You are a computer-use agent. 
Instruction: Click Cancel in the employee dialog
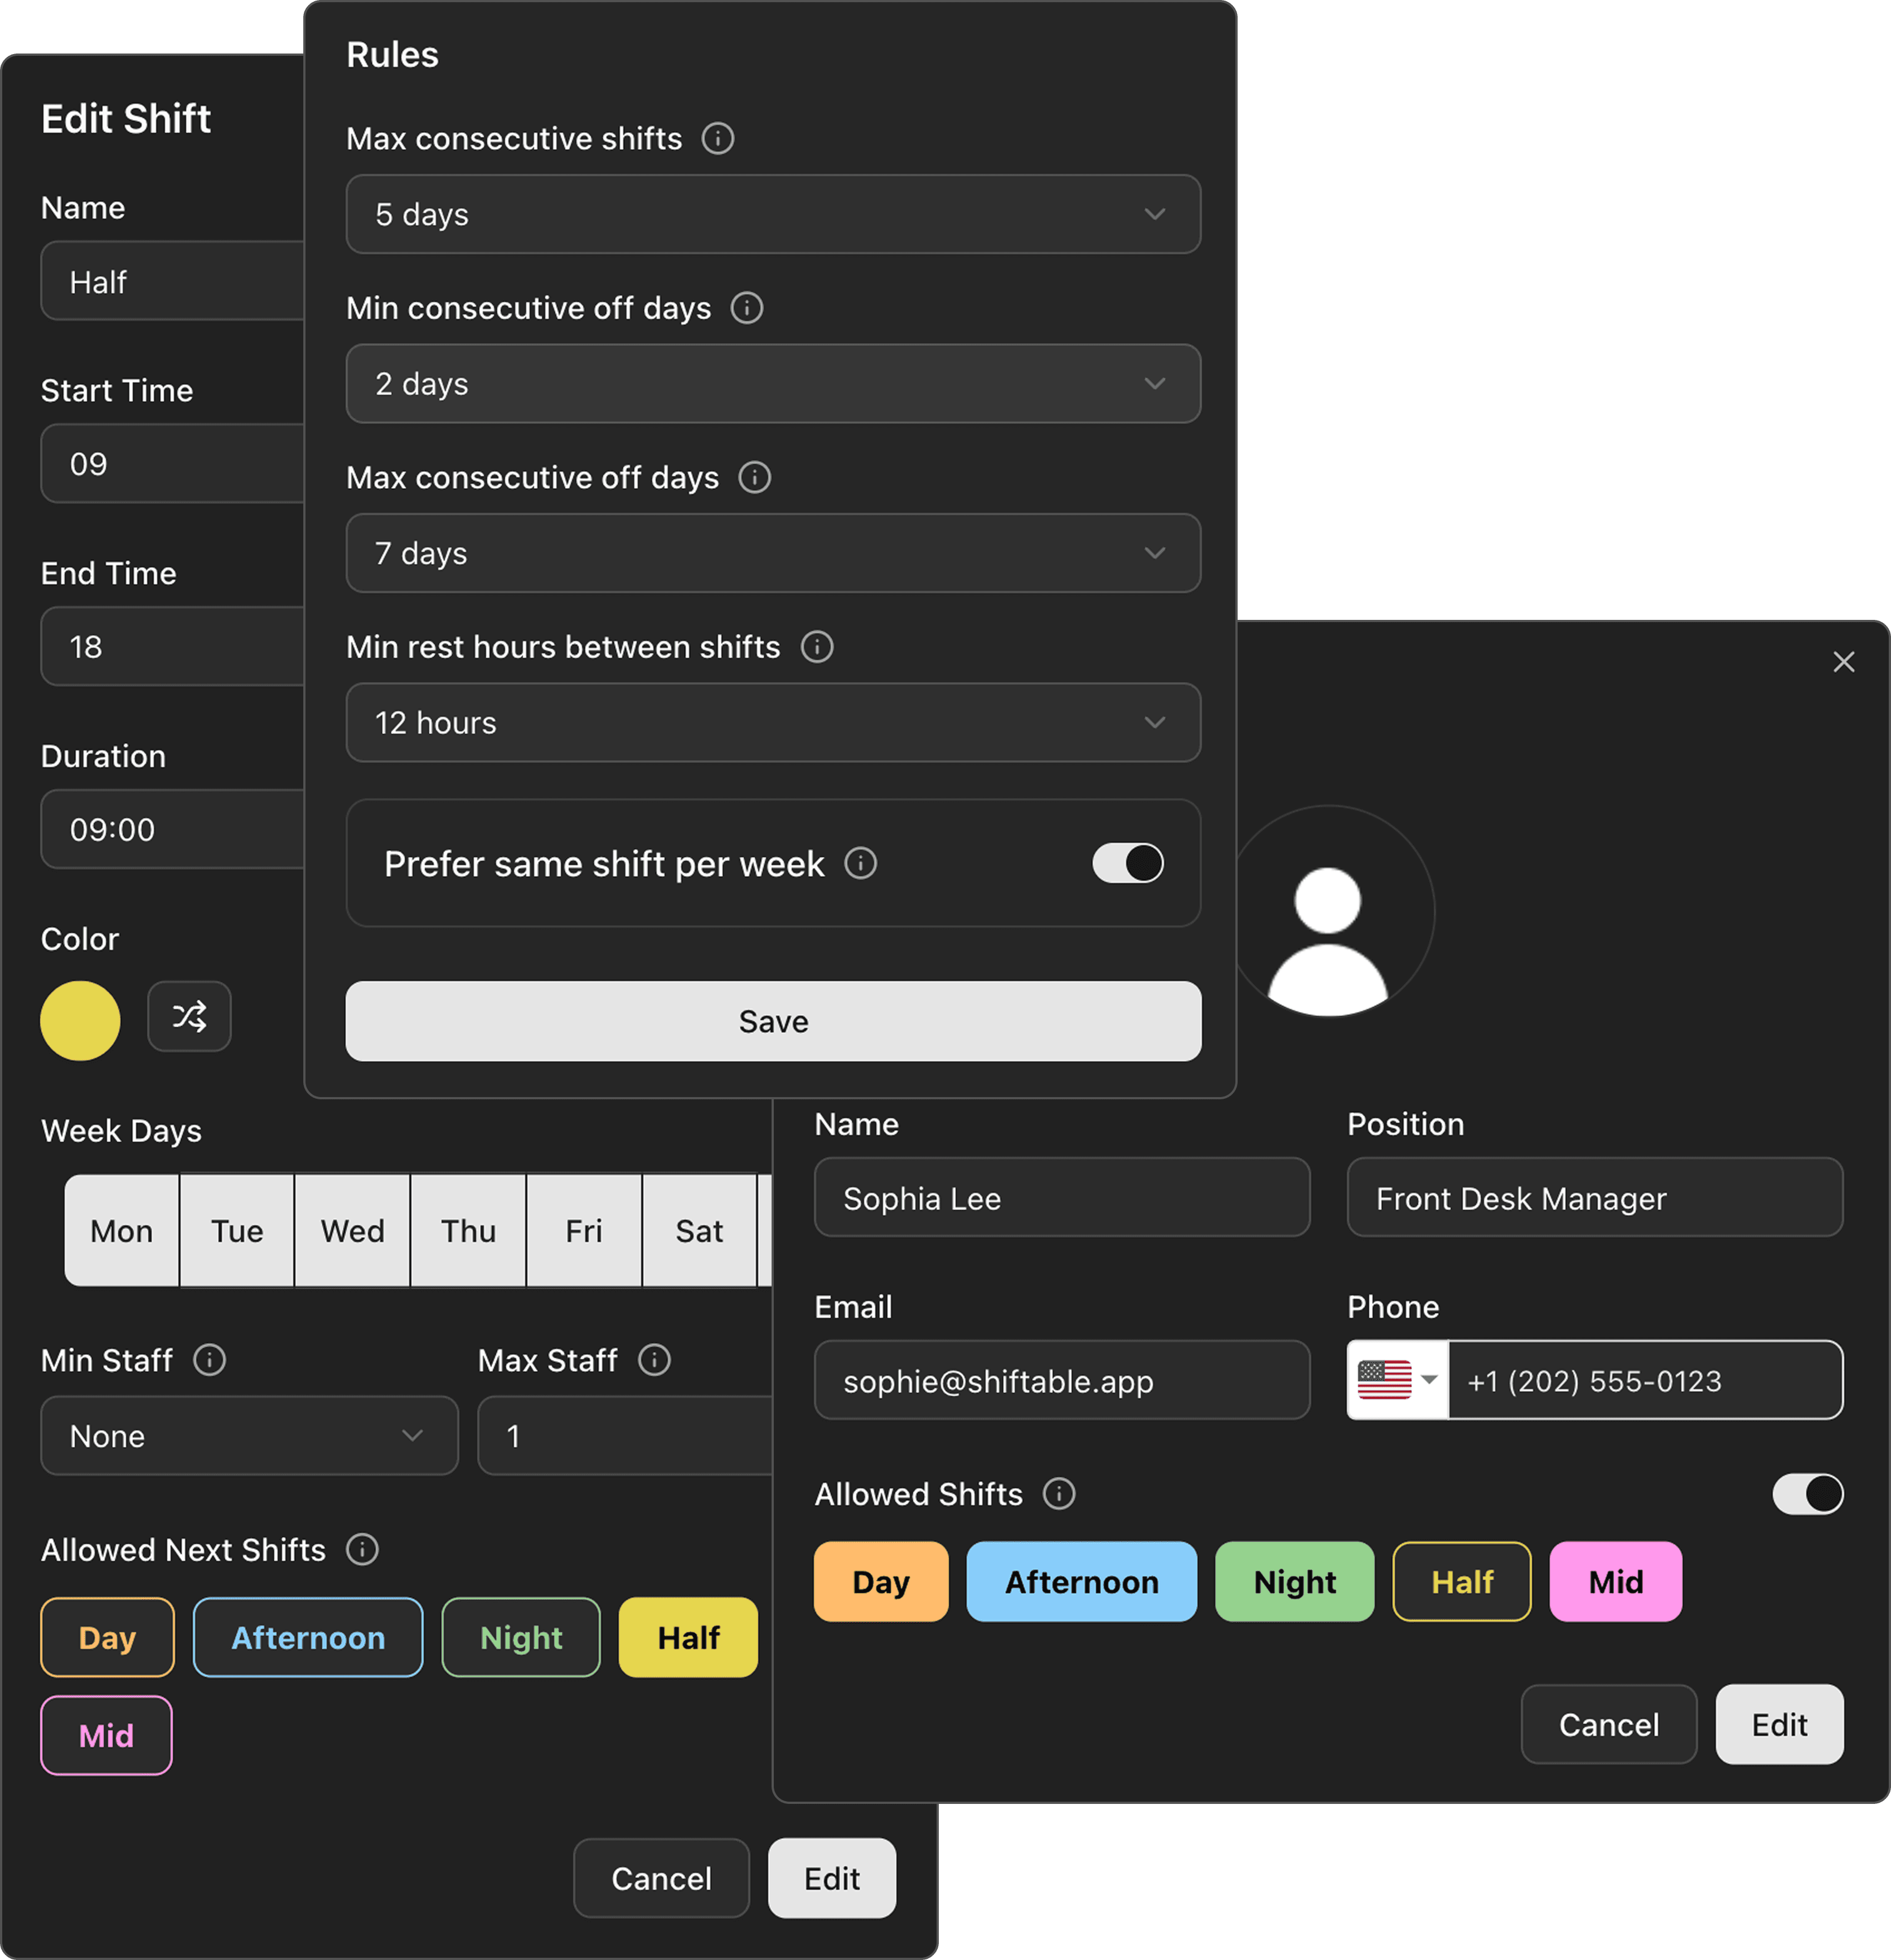(1608, 1725)
